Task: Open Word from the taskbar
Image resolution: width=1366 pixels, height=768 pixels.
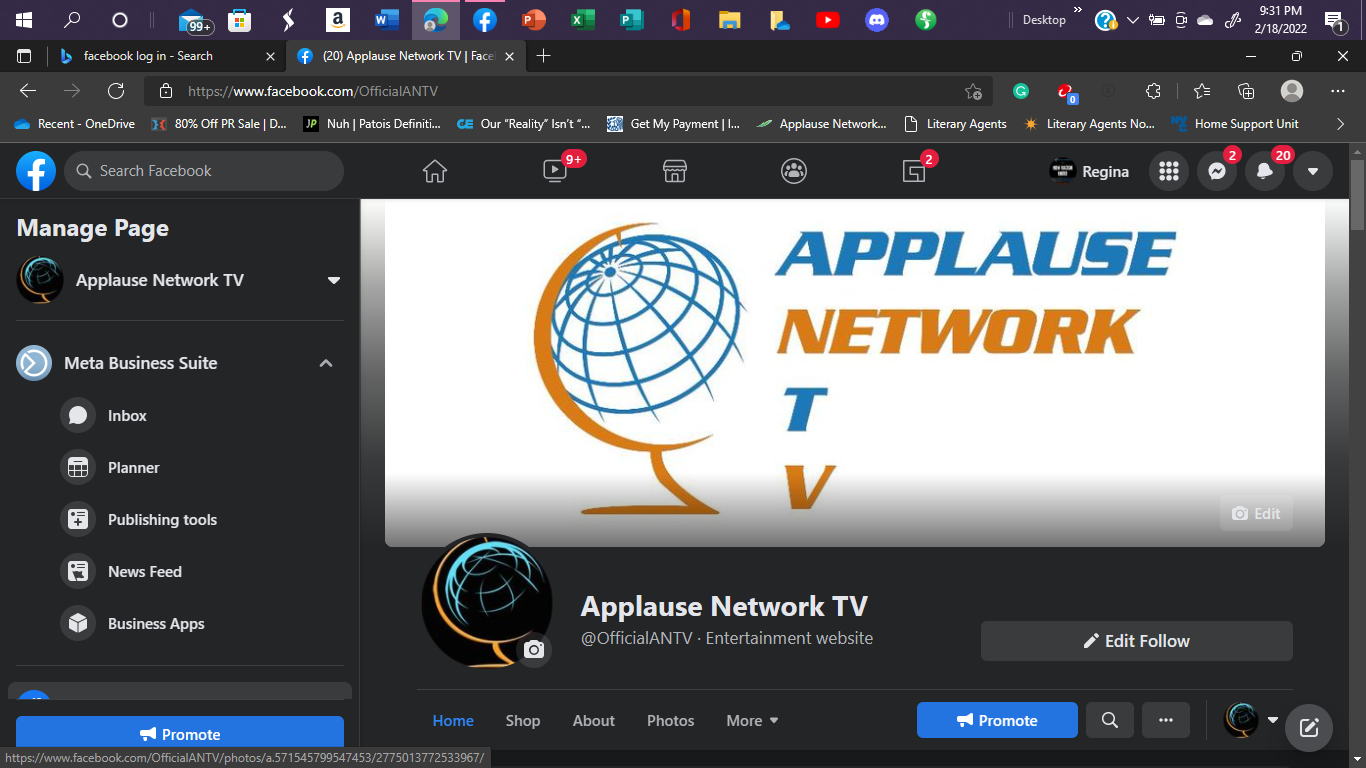Action: [x=386, y=20]
